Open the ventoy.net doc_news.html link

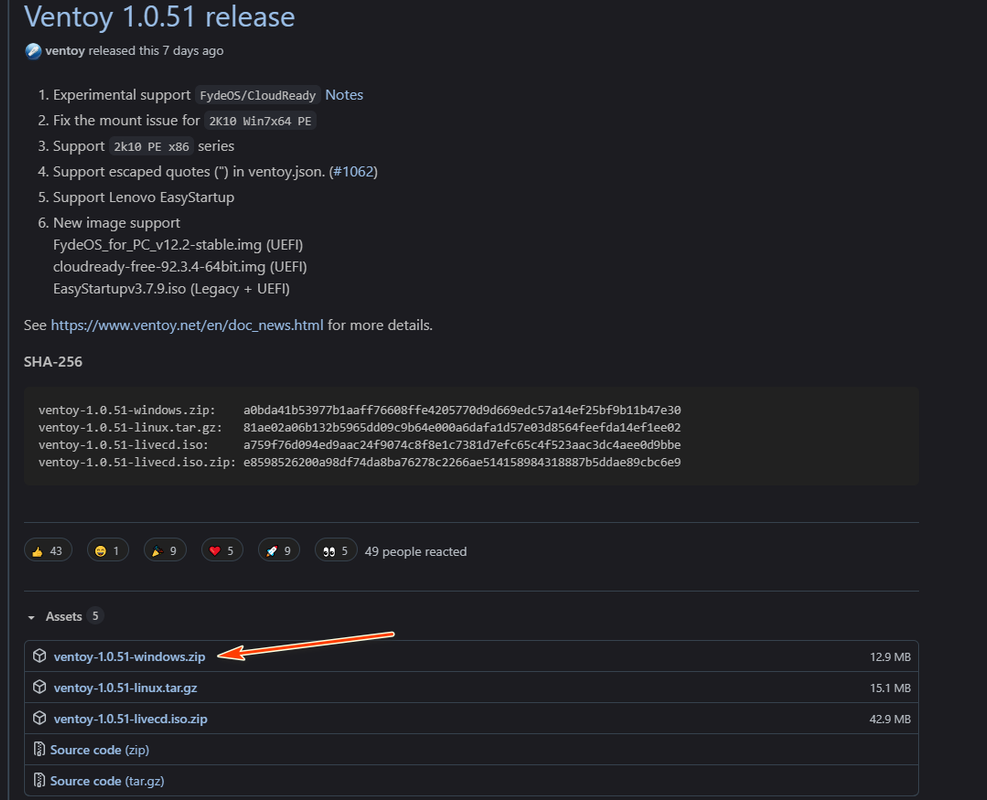pyautogui.click(x=187, y=325)
